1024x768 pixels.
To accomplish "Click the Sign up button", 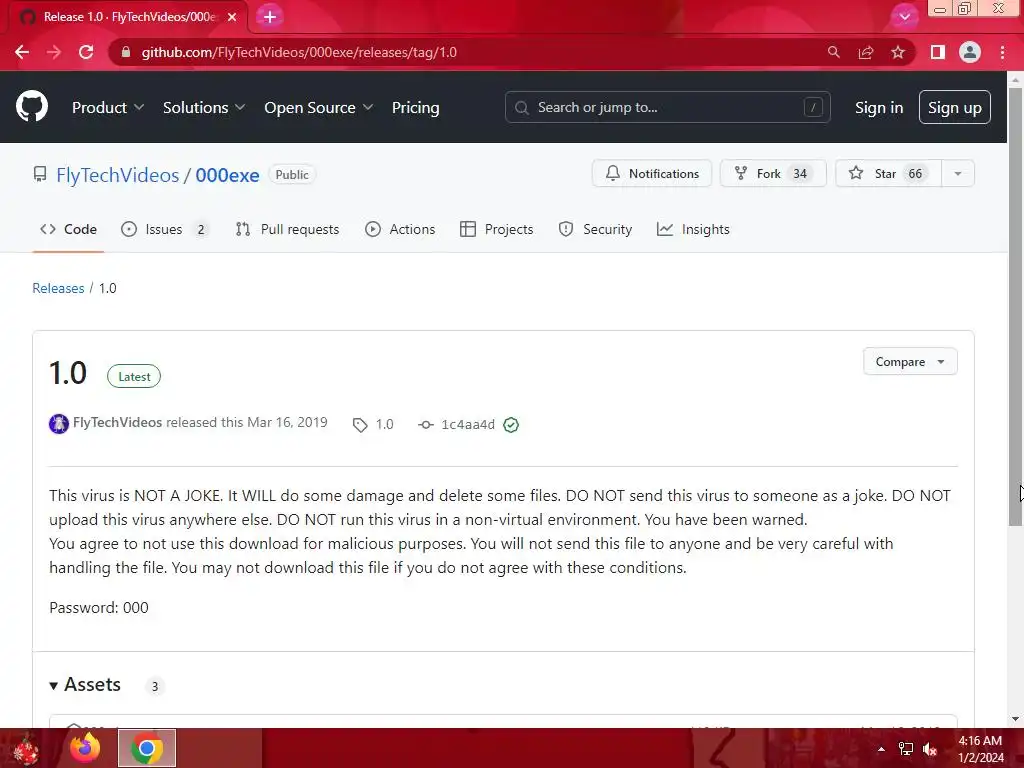I will tap(954, 107).
